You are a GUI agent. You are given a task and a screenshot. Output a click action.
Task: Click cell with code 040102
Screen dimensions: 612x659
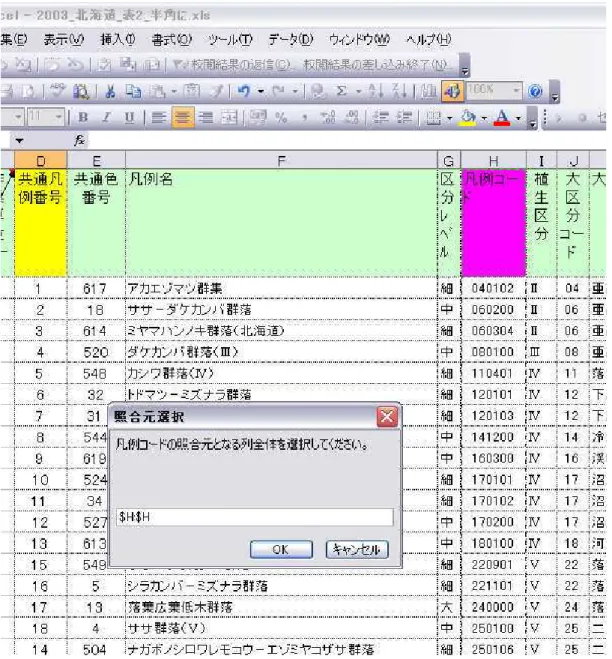click(493, 288)
